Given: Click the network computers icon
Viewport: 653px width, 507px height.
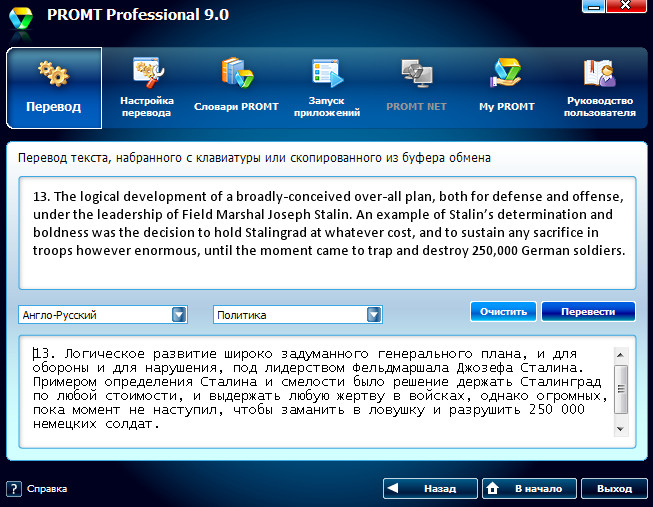Looking at the screenshot, I should [417, 73].
